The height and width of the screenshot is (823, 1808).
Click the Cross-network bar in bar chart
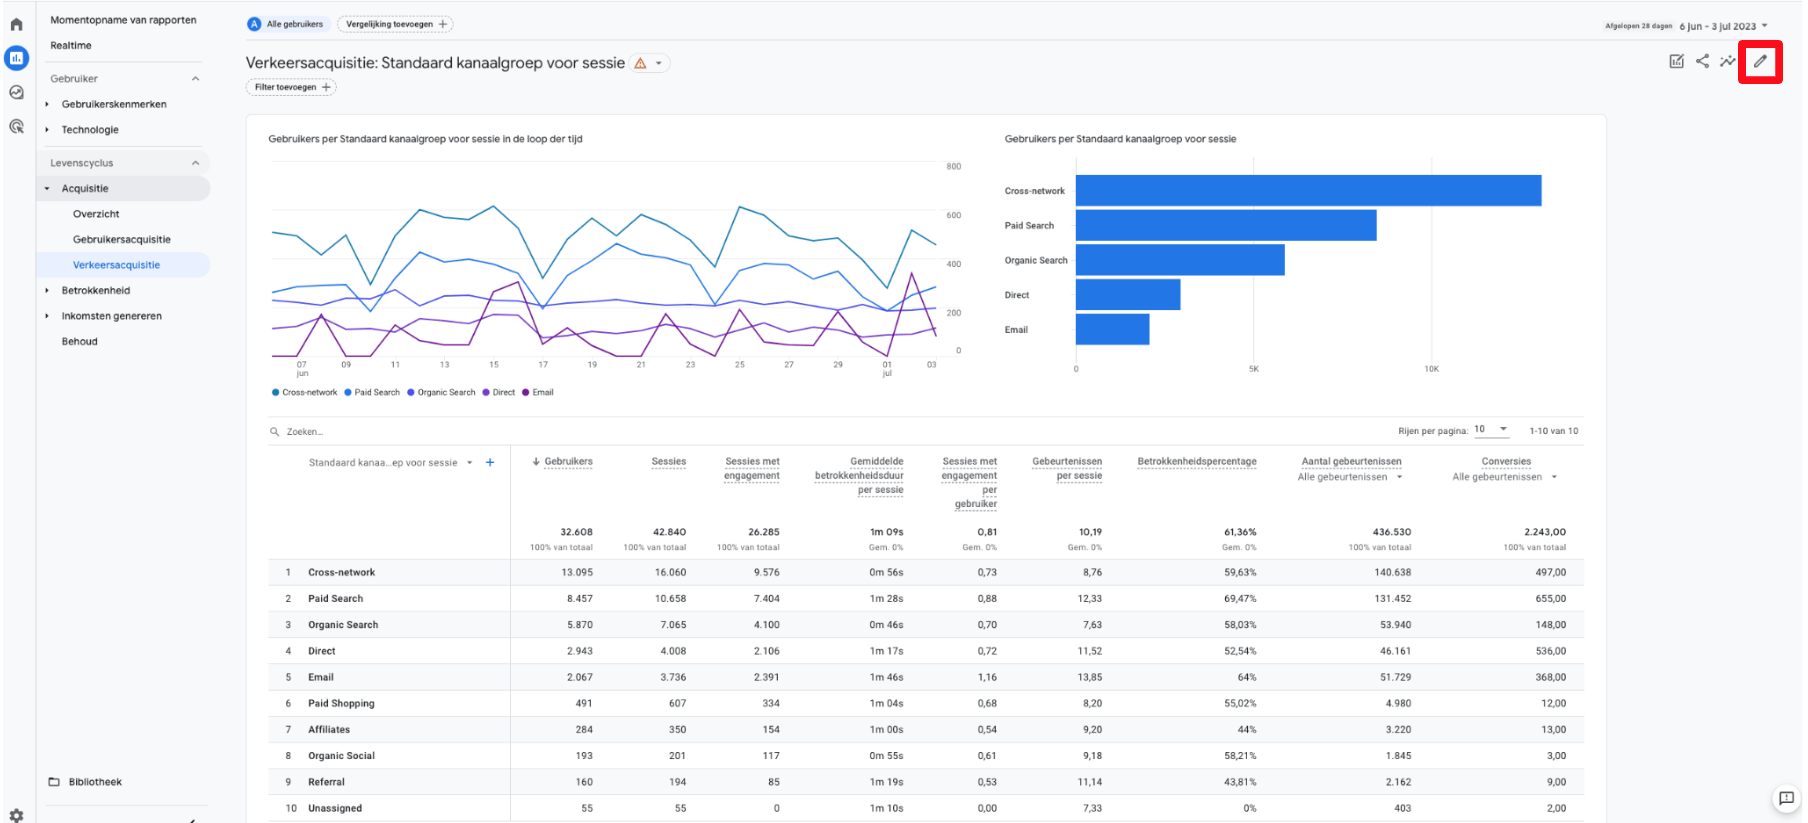click(1307, 191)
